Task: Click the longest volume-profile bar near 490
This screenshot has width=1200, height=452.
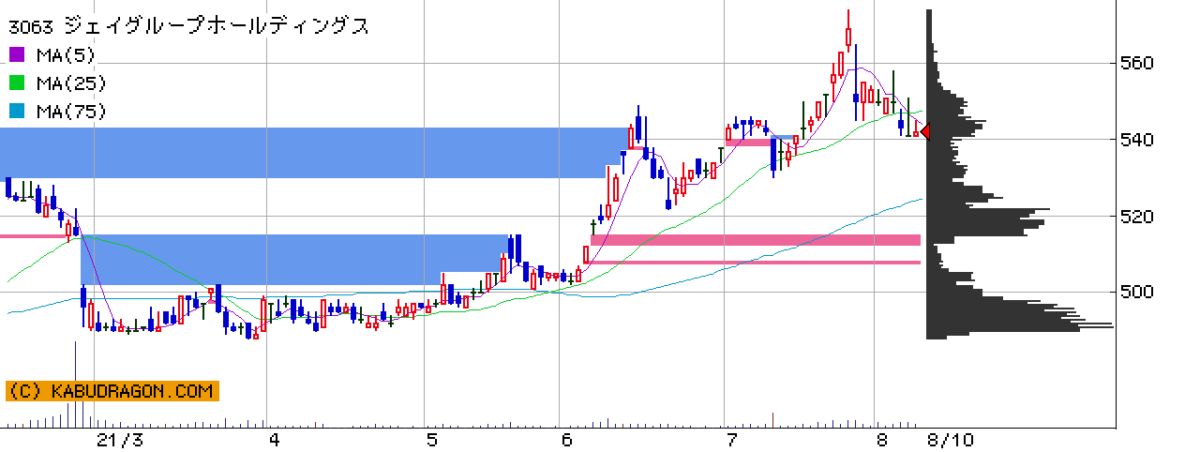Action: pyautogui.click(x=1019, y=326)
